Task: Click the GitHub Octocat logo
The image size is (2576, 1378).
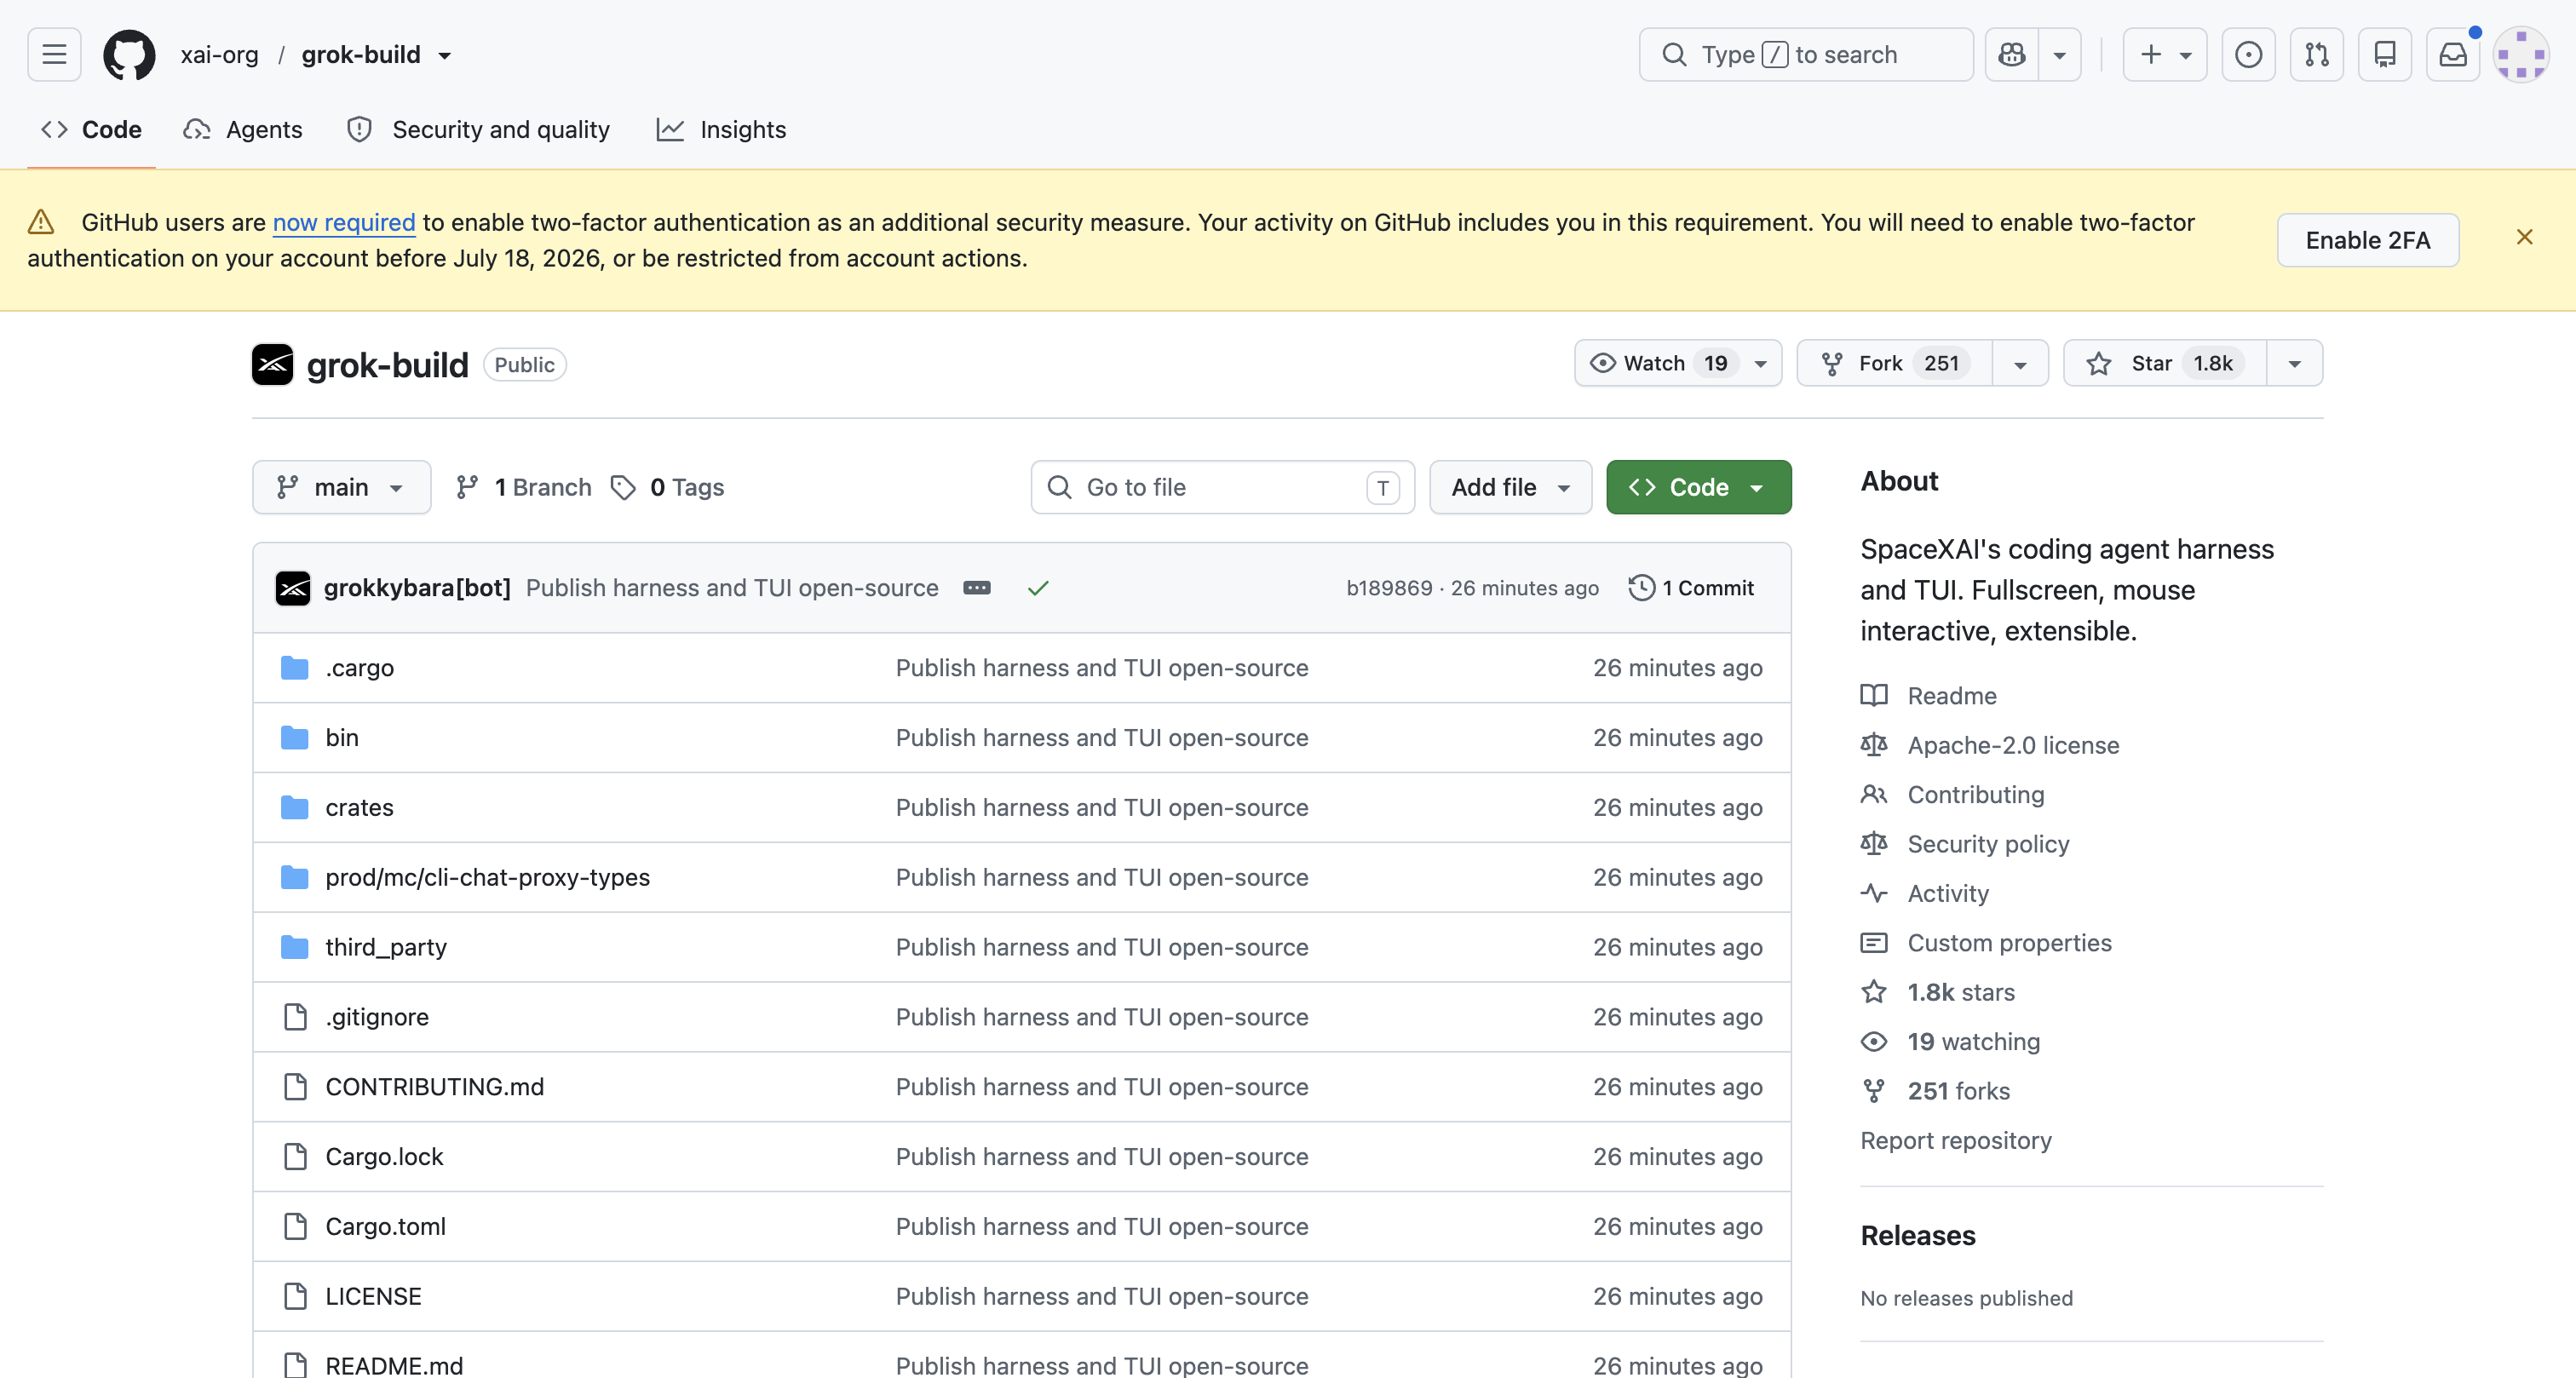Action: pos(129,54)
